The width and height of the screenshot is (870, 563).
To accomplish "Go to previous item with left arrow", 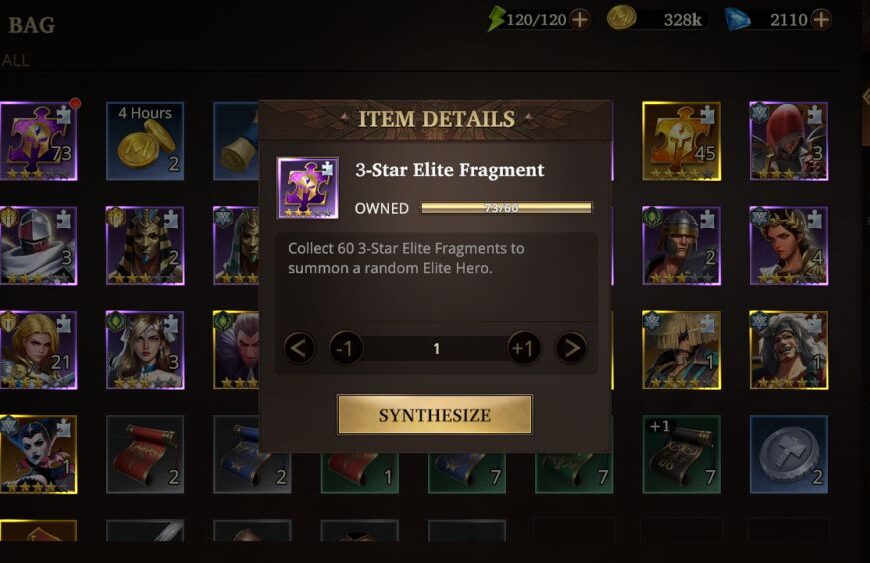I will point(299,348).
